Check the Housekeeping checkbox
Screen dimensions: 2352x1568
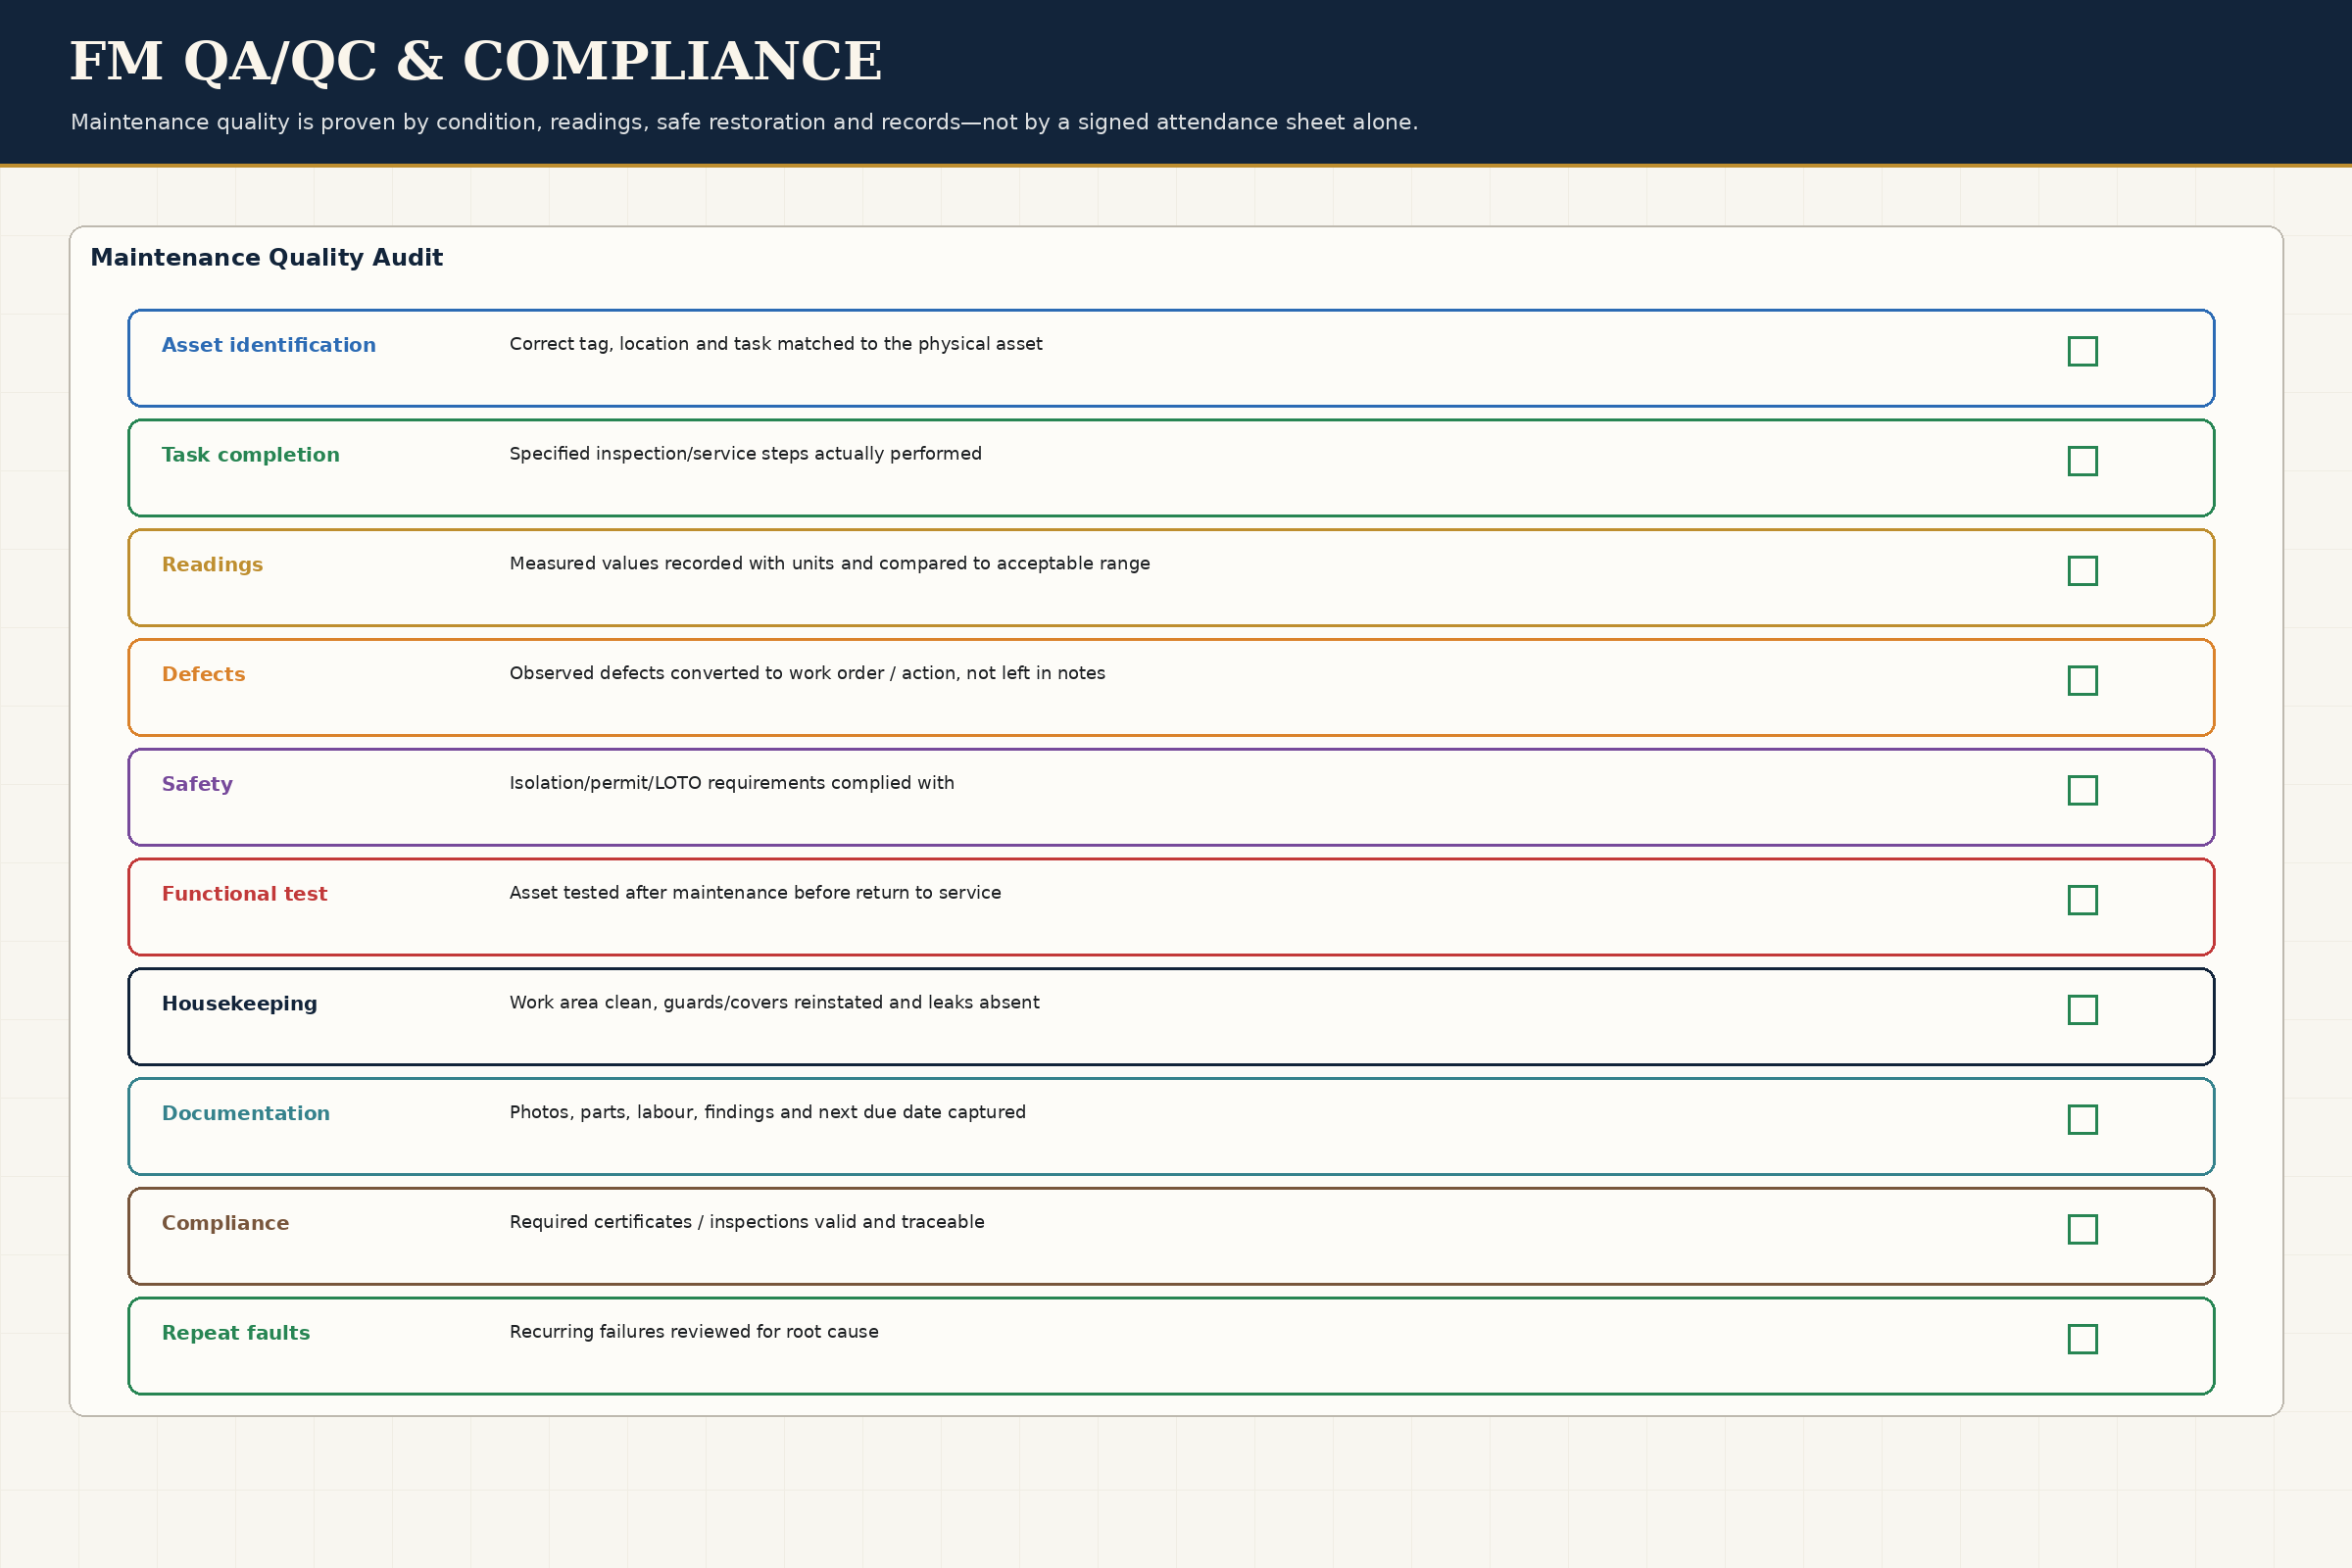click(2082, 1010)
